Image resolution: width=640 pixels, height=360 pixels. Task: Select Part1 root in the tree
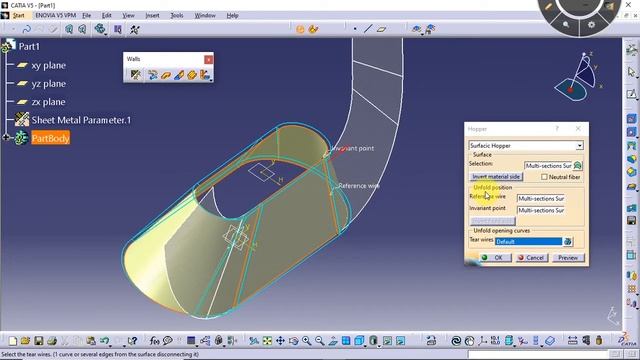coord(29,47)
